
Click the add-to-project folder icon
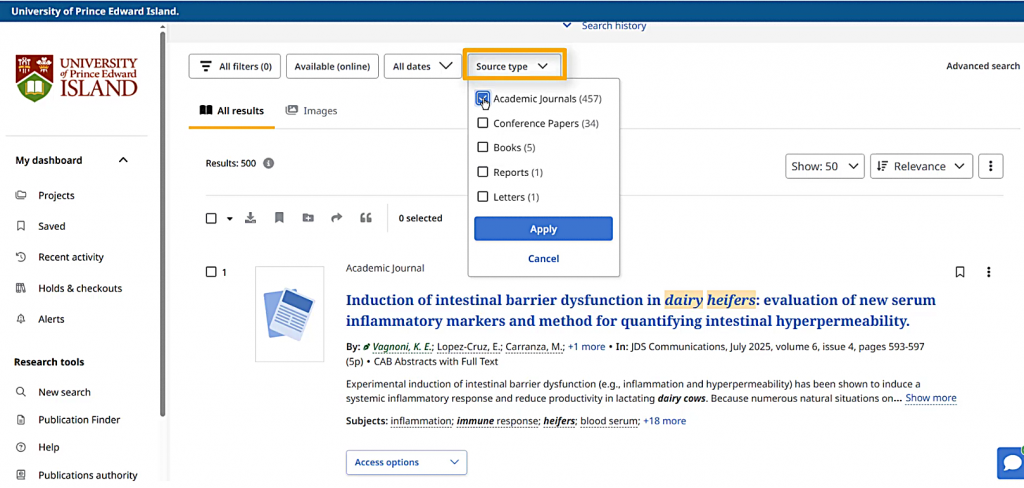tap(307, 218)
